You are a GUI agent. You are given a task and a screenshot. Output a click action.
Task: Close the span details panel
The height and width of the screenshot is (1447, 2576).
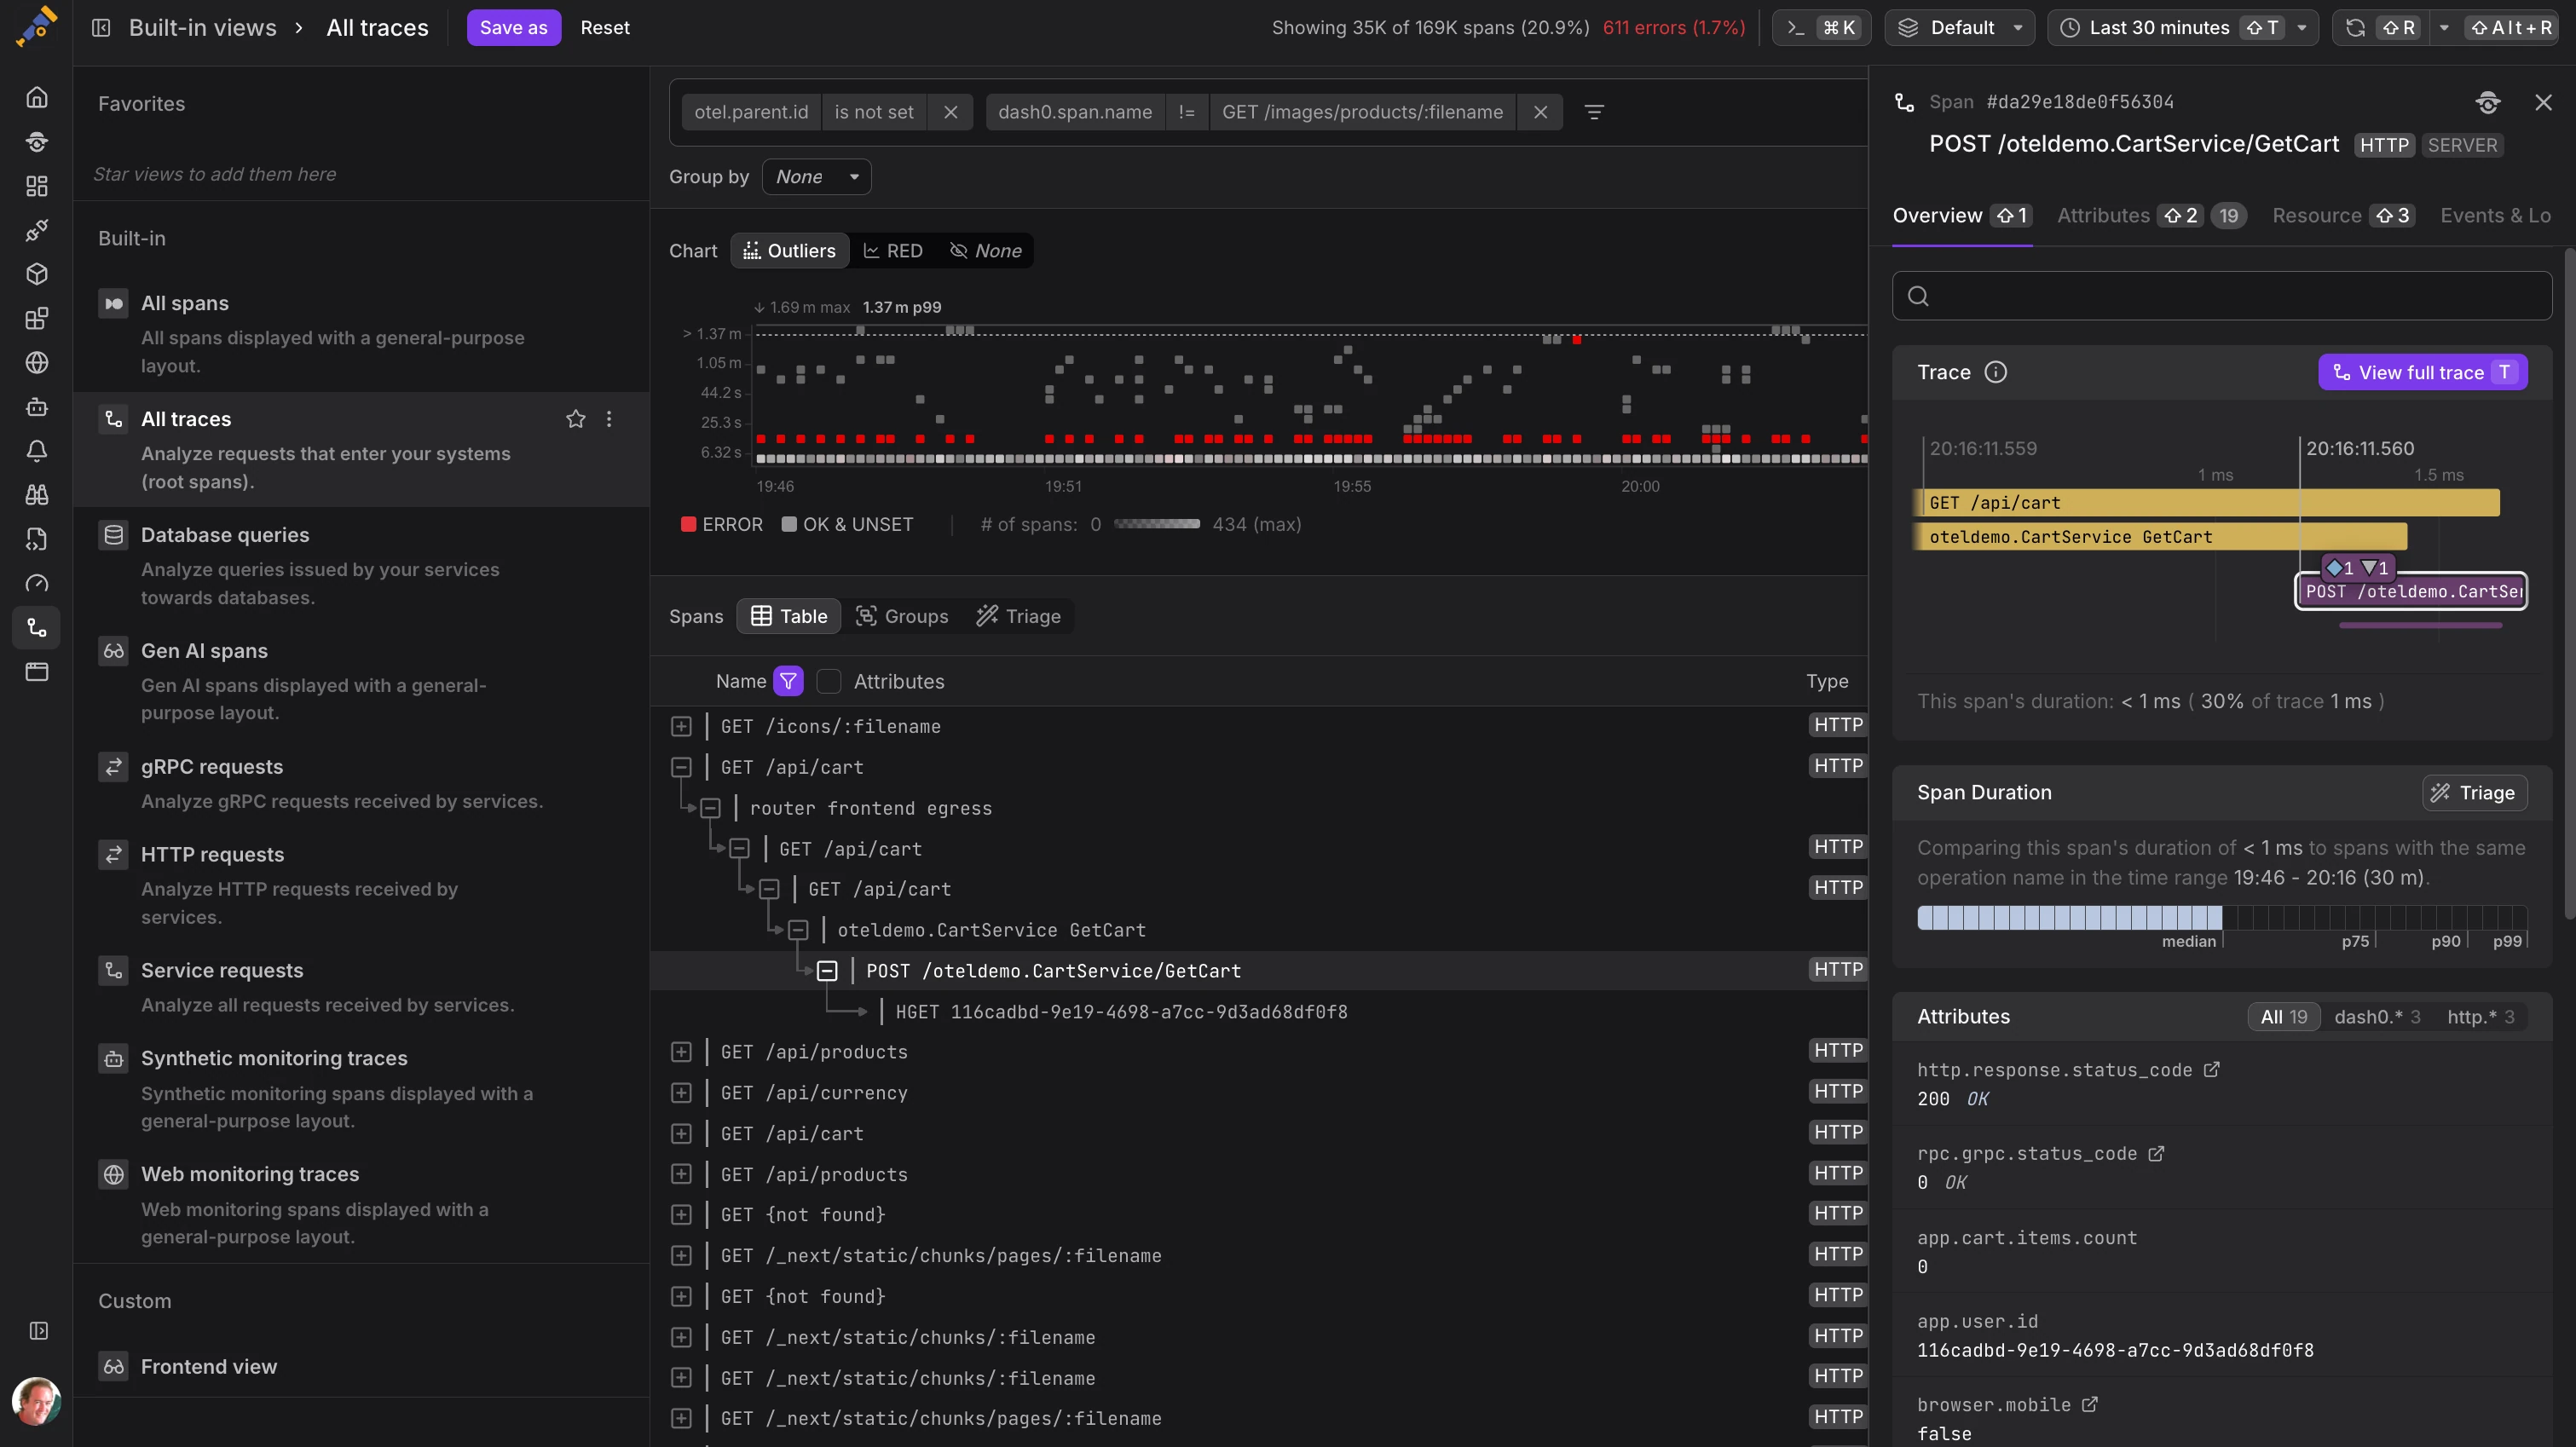[x=2543, y=102]
